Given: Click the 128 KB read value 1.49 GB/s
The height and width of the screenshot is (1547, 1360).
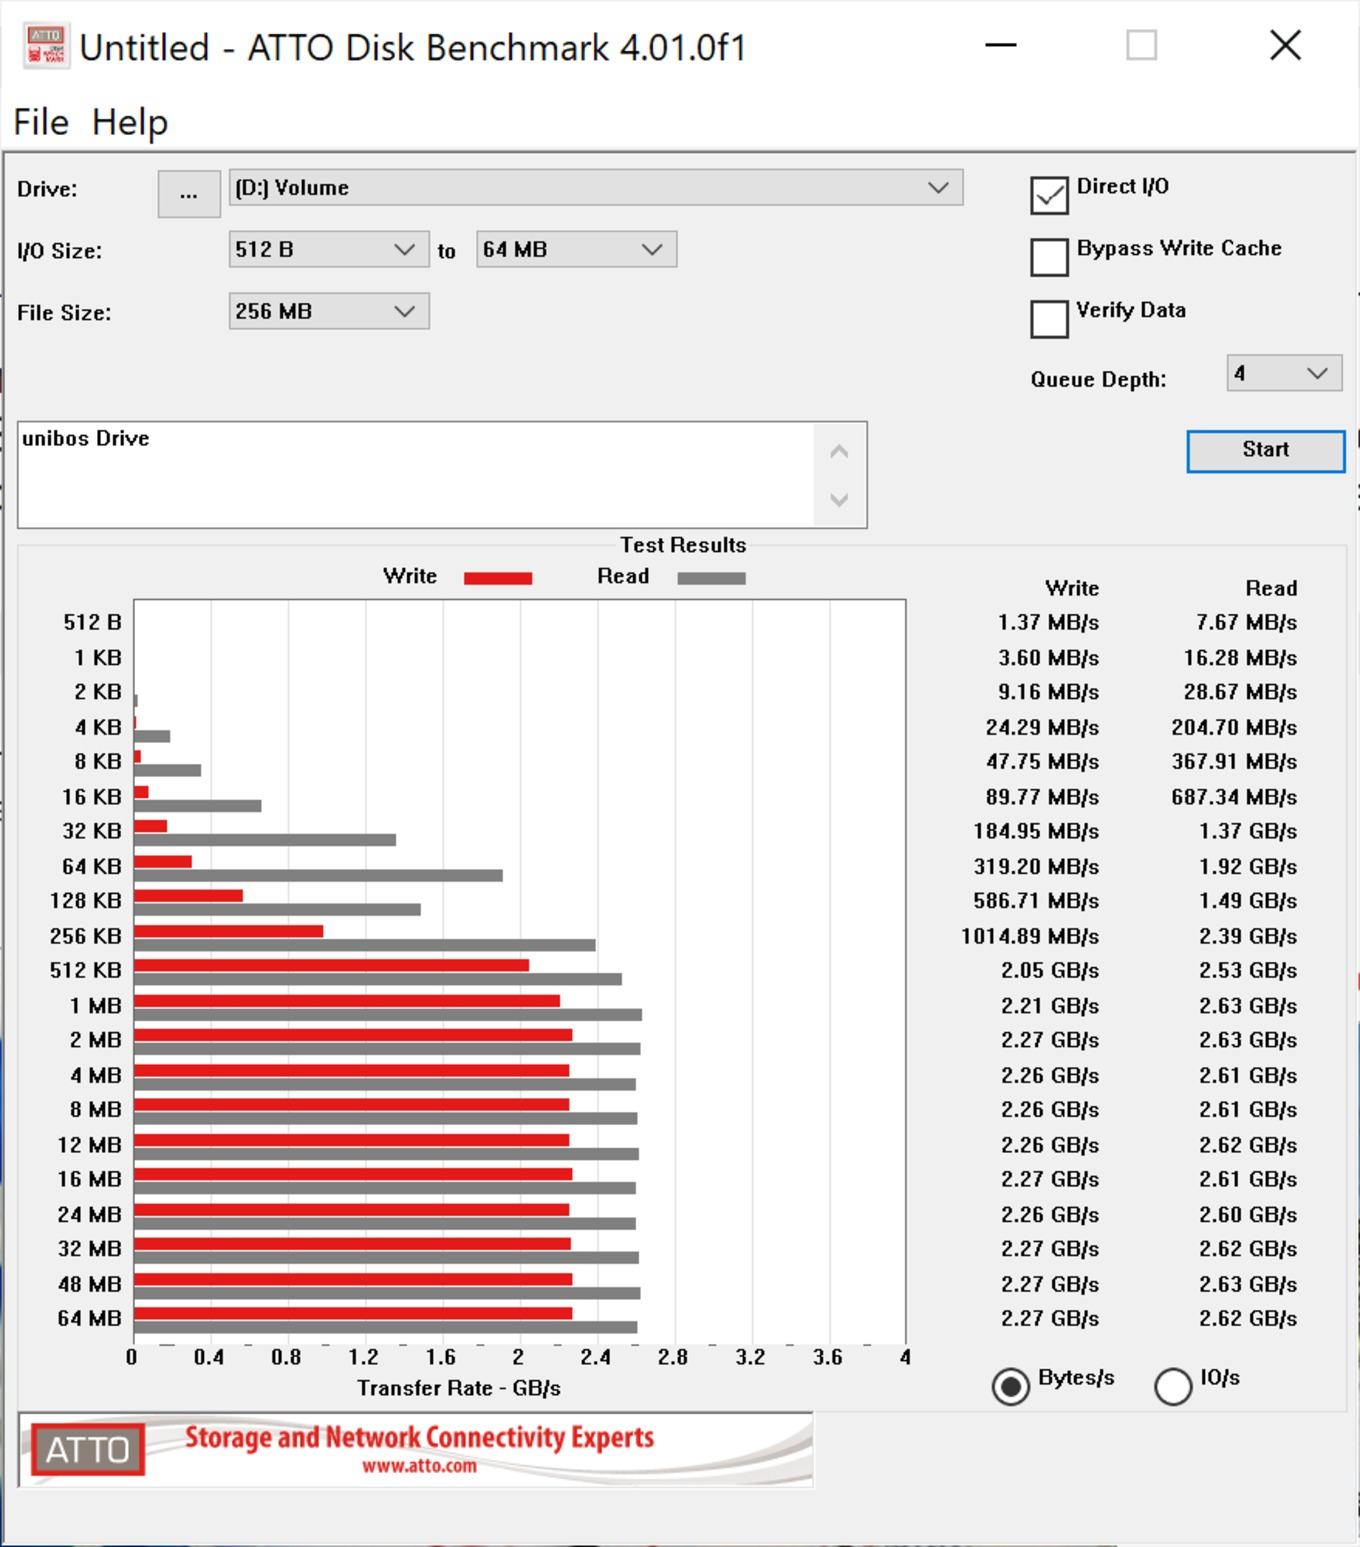Looking at the screenshot, I should [x=1248, y=901].
